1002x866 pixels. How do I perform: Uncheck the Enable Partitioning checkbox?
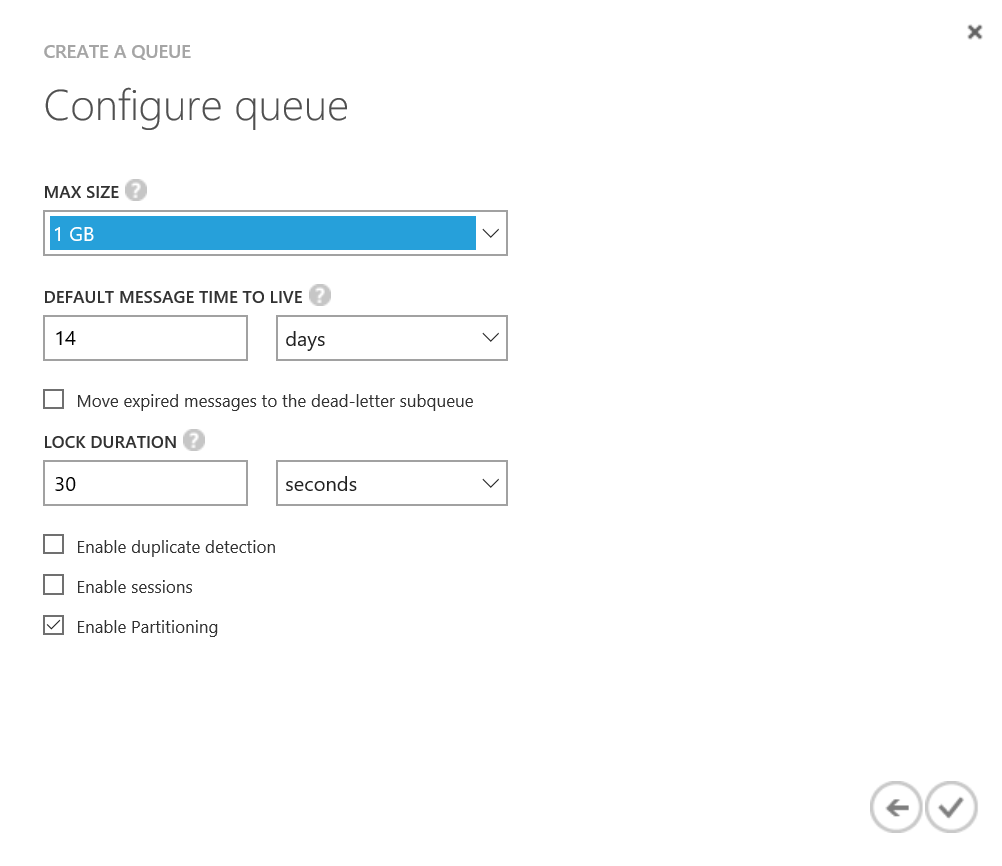54,626
